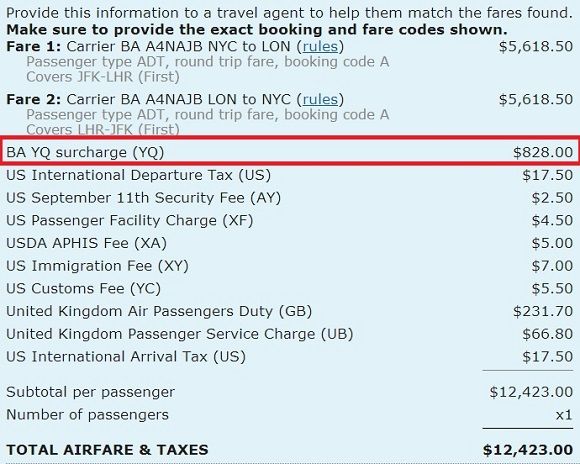Image resolution: width=580 pixels, height=464 pixels.
Task: Select TOTAL AIRFARE & TAXES label
Action: 107,450
